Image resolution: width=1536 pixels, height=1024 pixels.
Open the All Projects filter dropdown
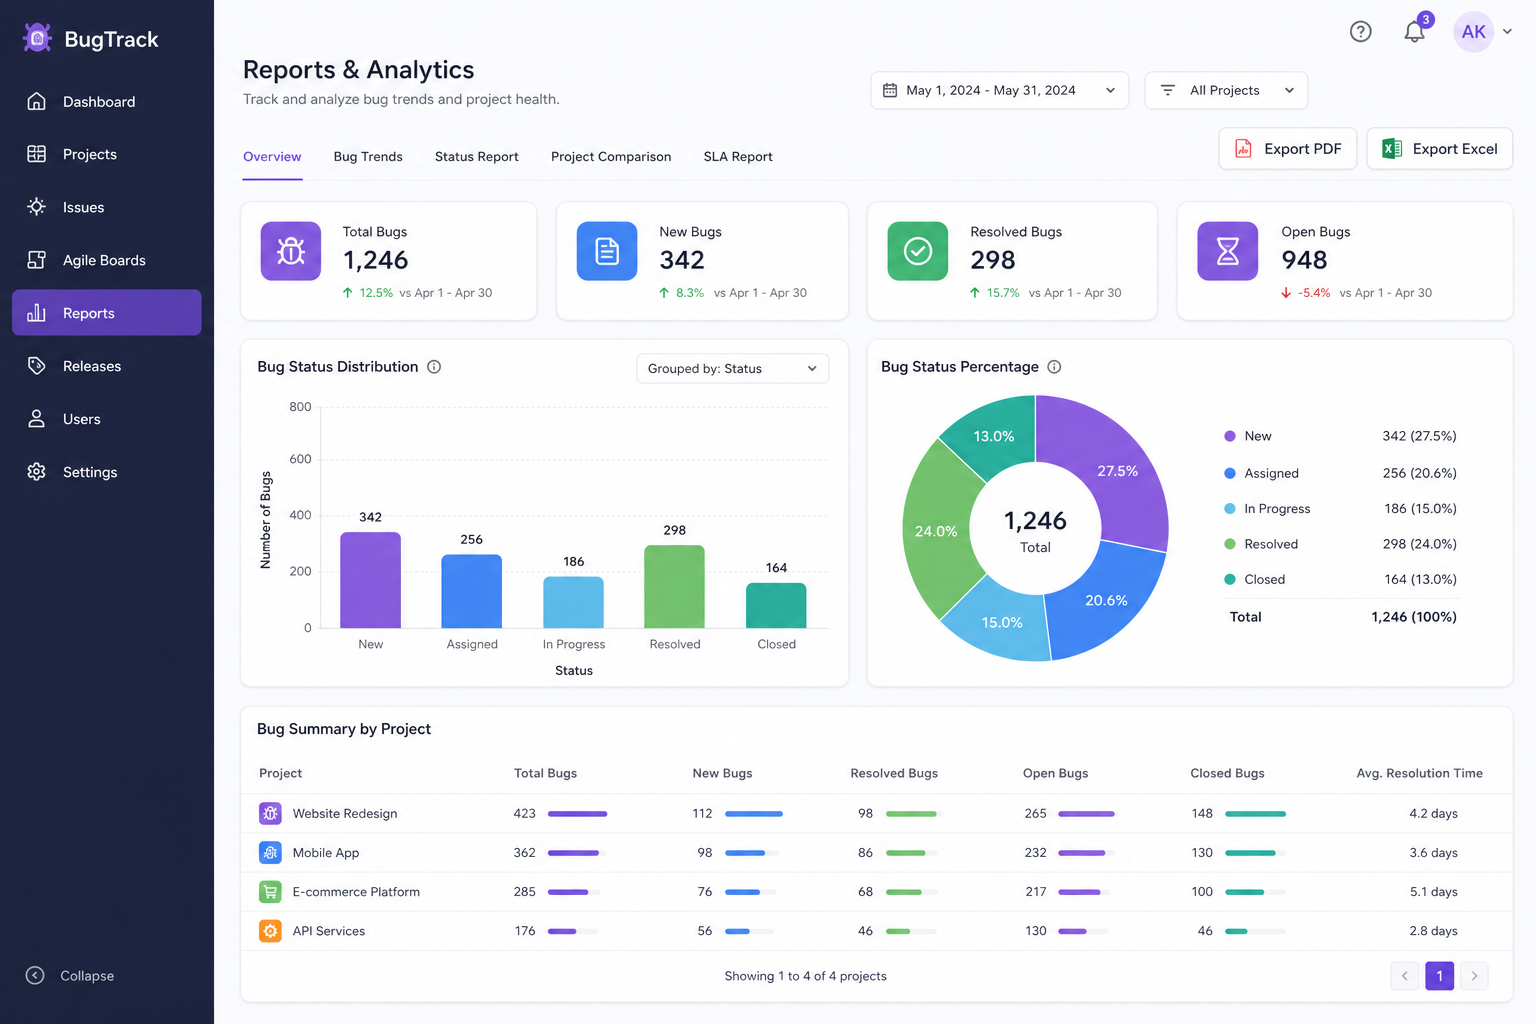(1226, 90)
